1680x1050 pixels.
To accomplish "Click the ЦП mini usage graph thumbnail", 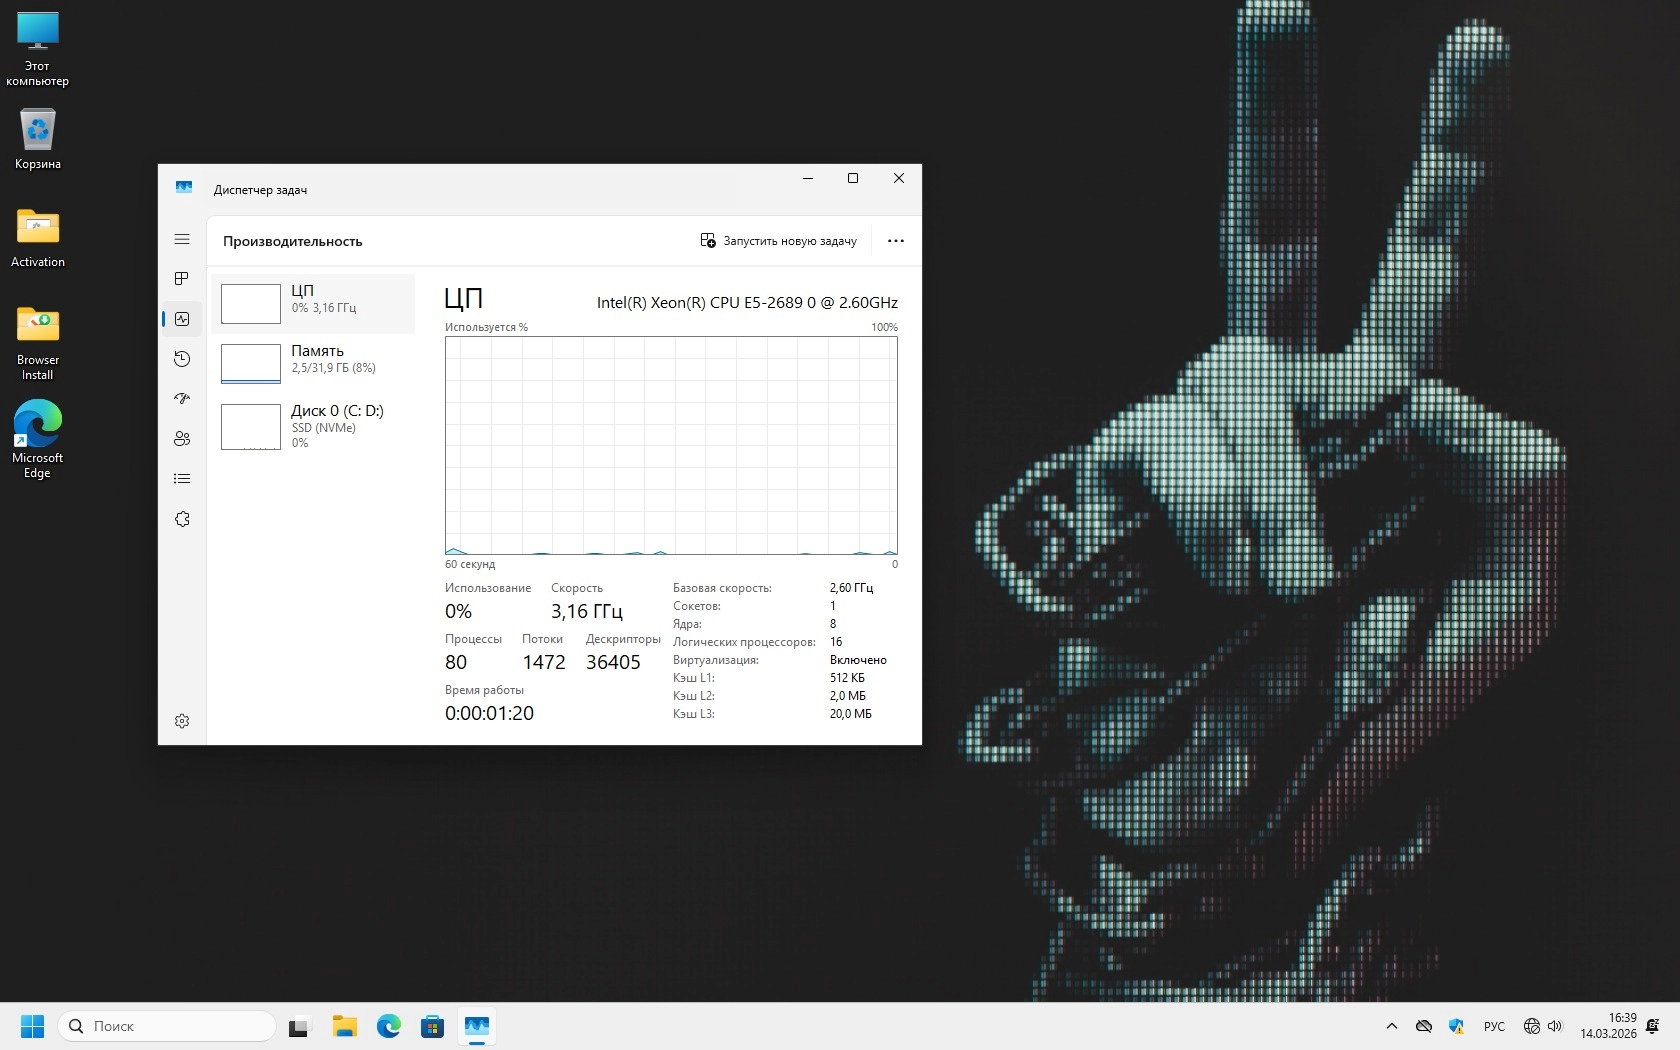I will tap(251, 304).
